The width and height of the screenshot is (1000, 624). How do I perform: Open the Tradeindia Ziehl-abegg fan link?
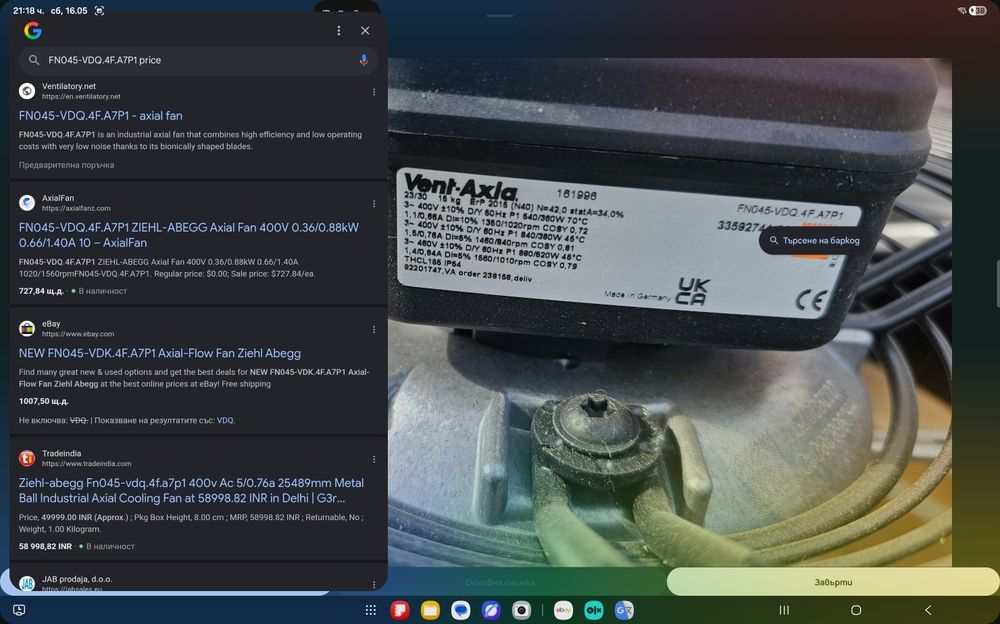click(x=191, y=490)
